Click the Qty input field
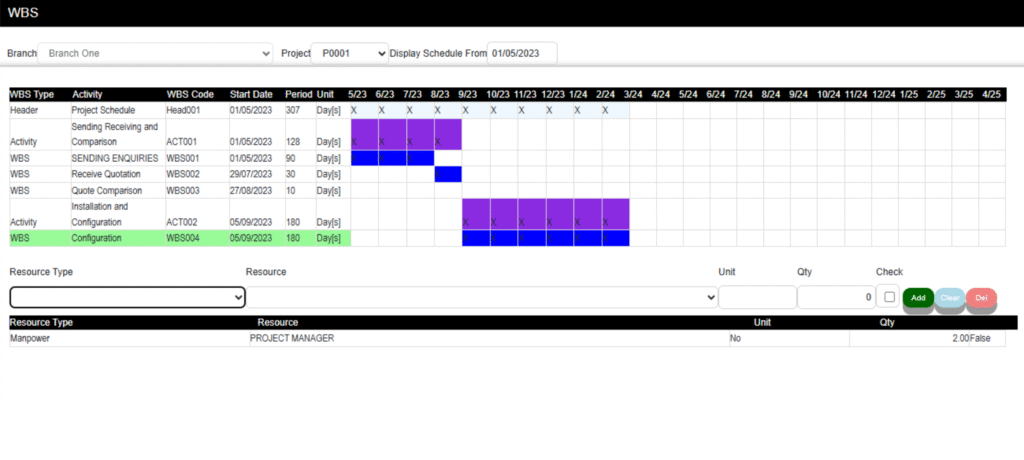The height and width of the screenshot is (460, 1024). [x=835, y=297]
